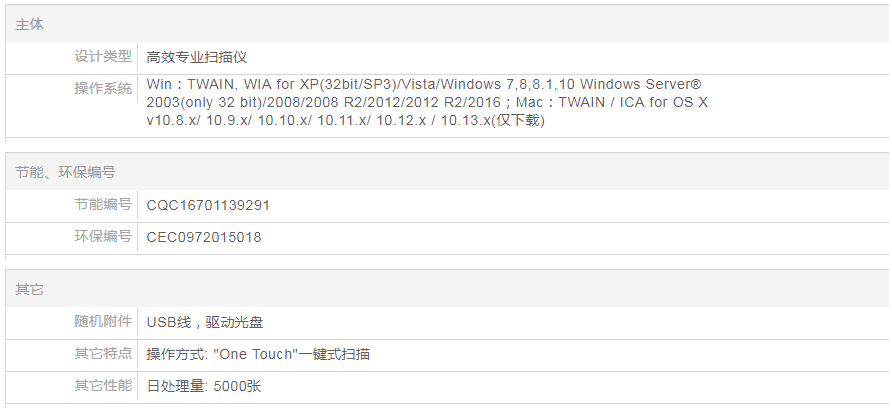Click the USB线，驱动光盘 value text
Image resolution: width=892 pixels, height=408 pixels.
point(205,322)
